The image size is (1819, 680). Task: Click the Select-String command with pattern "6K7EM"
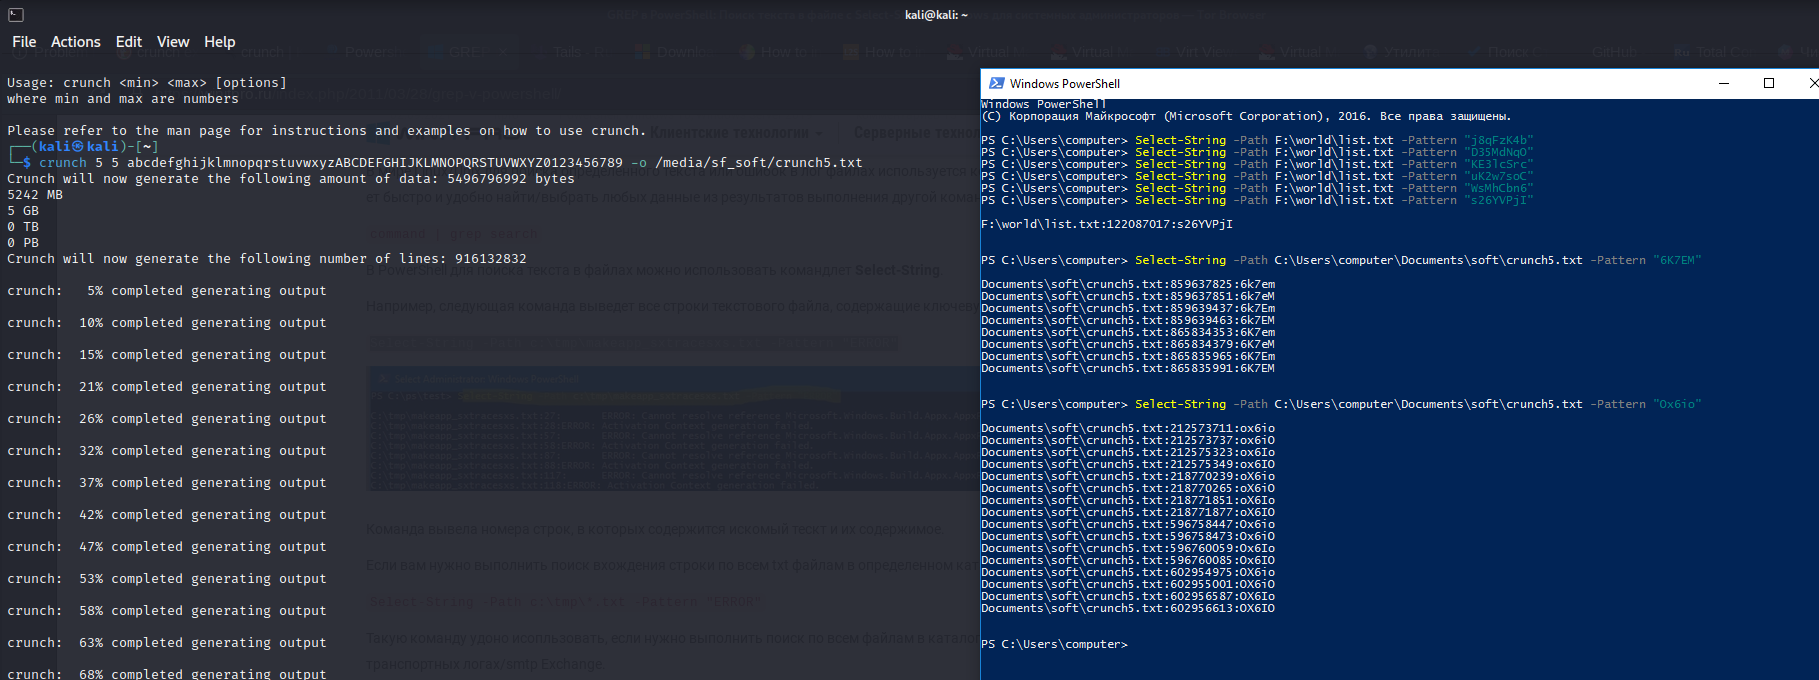tap(1340, 260)
